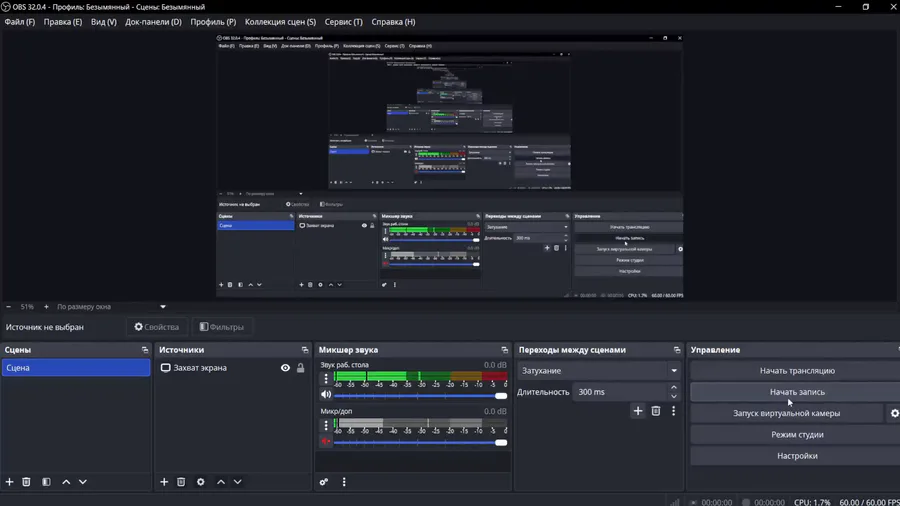Image resolution: width=900 pixels, height=506 pixels.
Task: Delete the selected scene with trash icon
Action: 26,482
